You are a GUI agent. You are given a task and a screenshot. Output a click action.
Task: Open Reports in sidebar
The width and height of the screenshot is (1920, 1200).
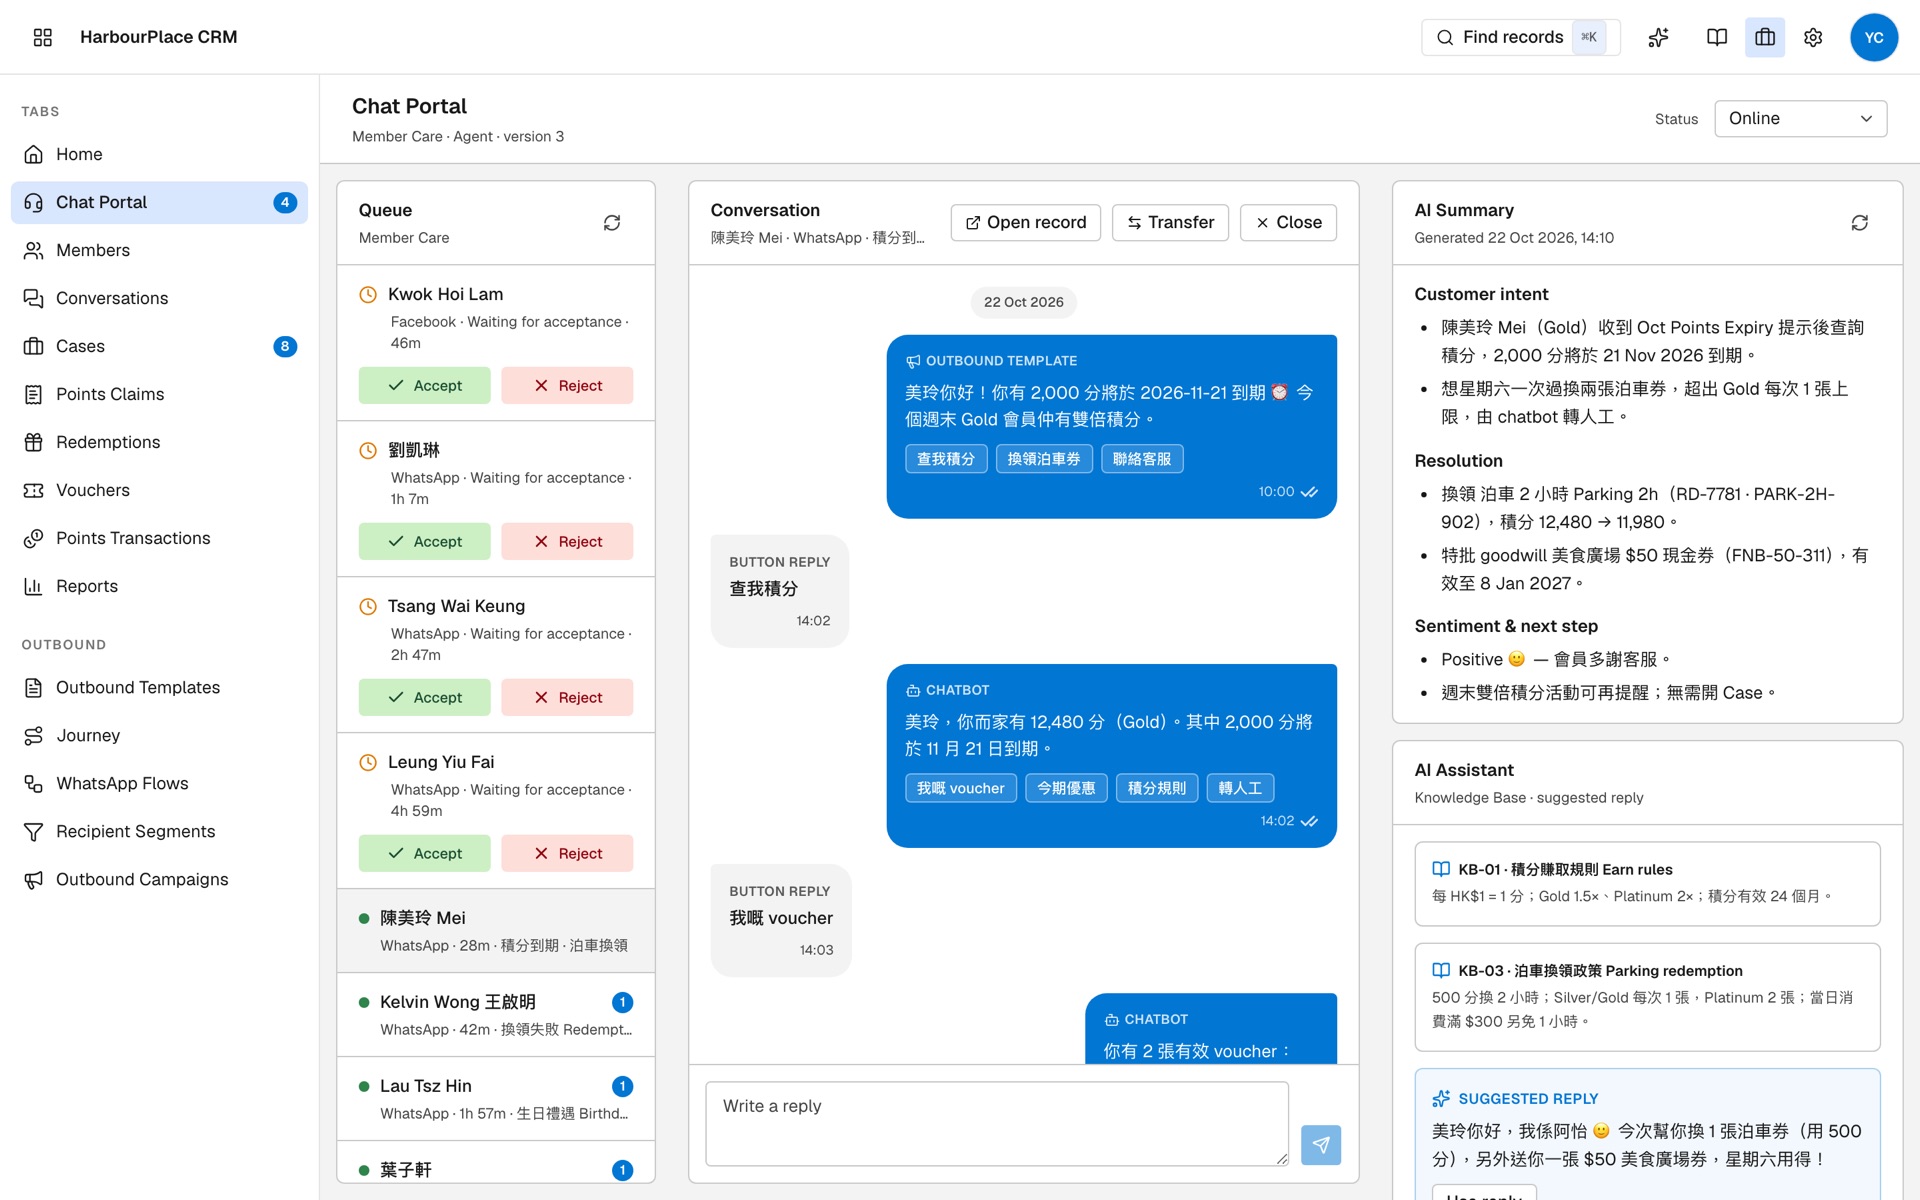pyautogui.click(x=160, y=586)
